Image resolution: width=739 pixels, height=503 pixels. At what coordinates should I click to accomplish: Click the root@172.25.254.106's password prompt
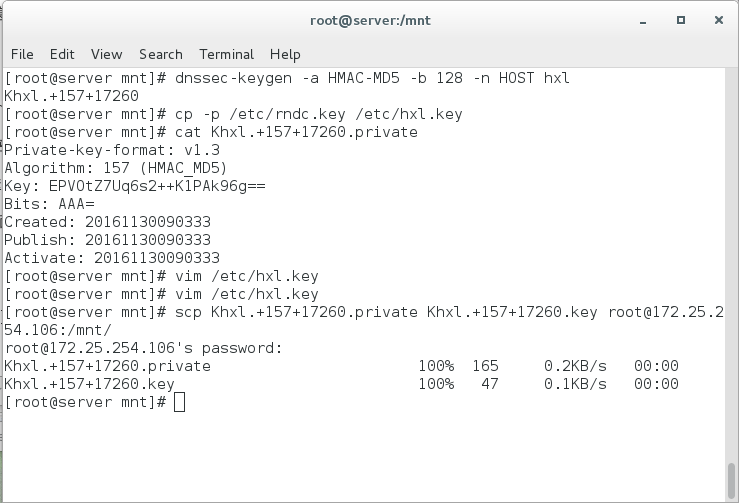point(143,348)
